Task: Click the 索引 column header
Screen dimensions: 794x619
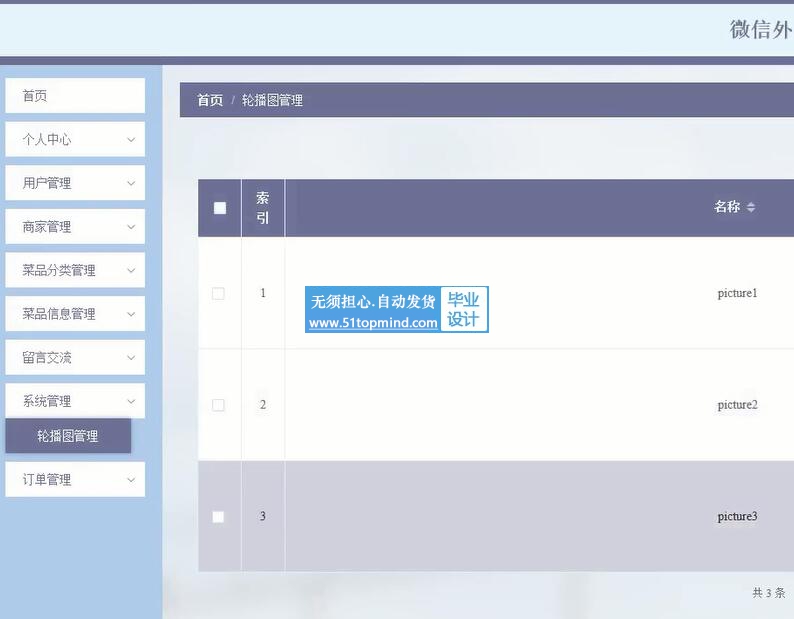Action: (262, 208)
